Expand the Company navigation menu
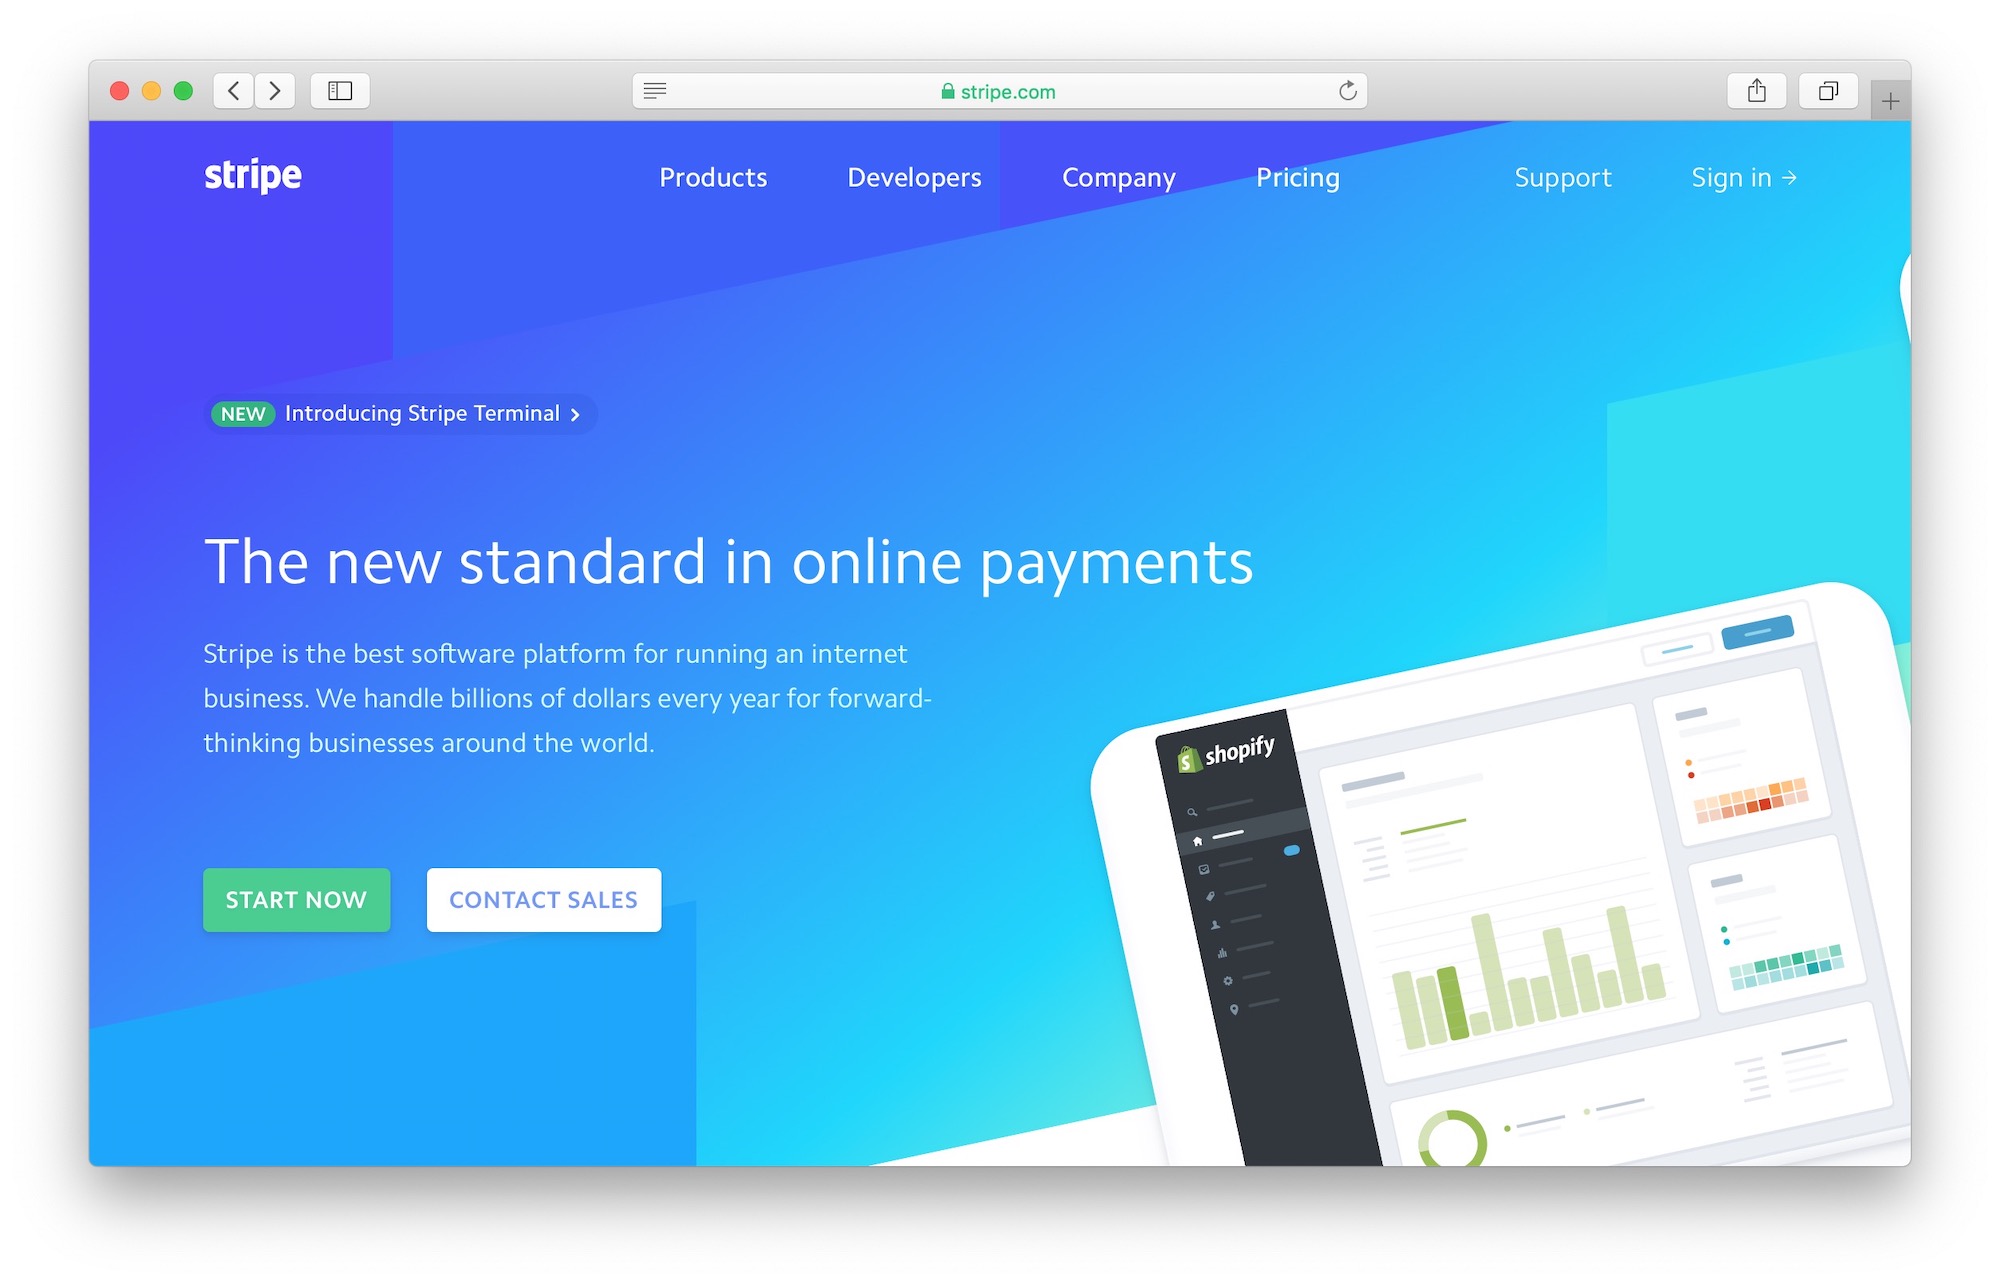 (x=1120, y=178)
